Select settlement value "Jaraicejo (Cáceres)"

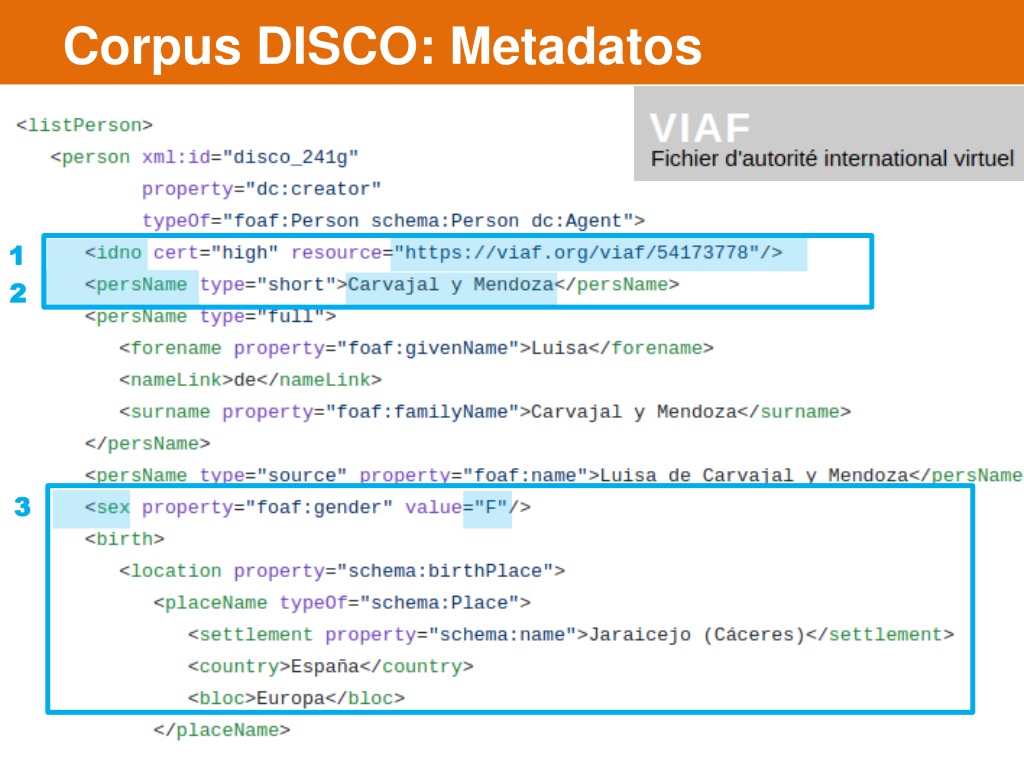coord(697,635)
